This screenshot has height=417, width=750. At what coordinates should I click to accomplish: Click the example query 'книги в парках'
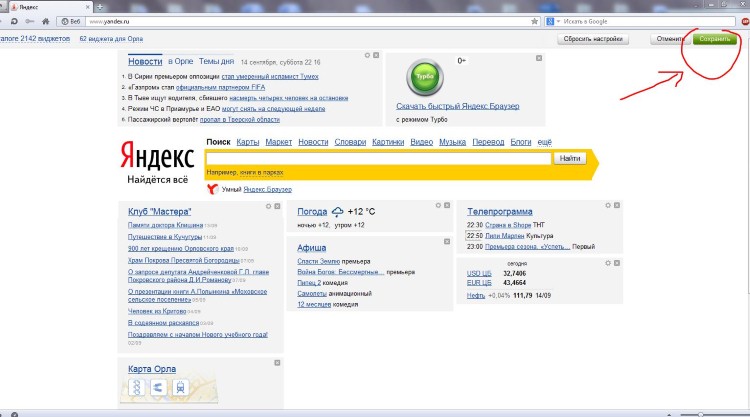(x=261, y=172)
